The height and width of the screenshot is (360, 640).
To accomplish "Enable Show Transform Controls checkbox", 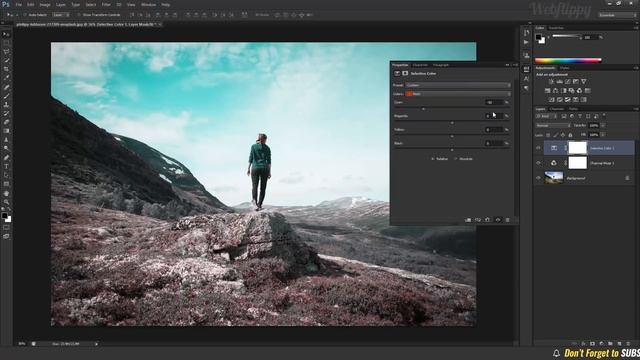I will coord(79,15).
